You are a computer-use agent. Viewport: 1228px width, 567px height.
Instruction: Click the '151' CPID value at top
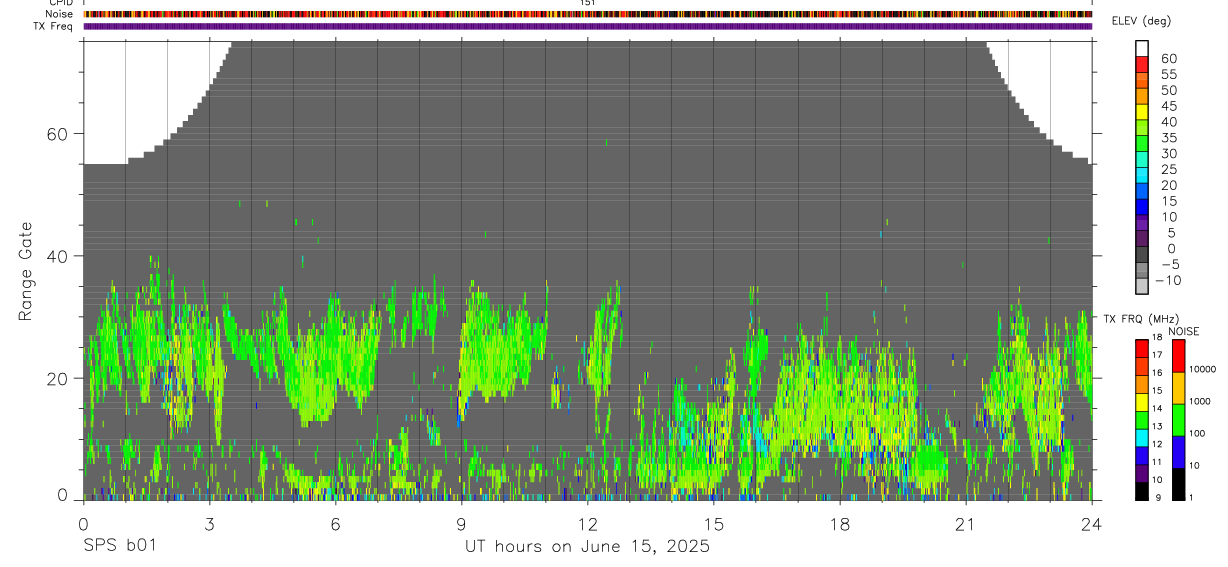588,3
